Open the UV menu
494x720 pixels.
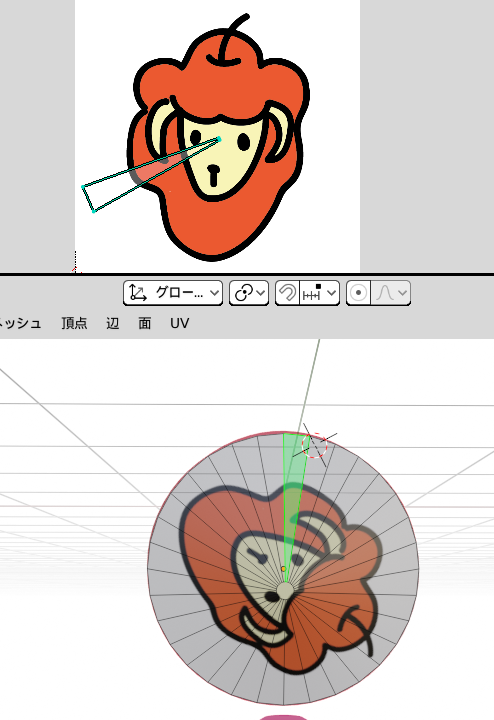180,323
